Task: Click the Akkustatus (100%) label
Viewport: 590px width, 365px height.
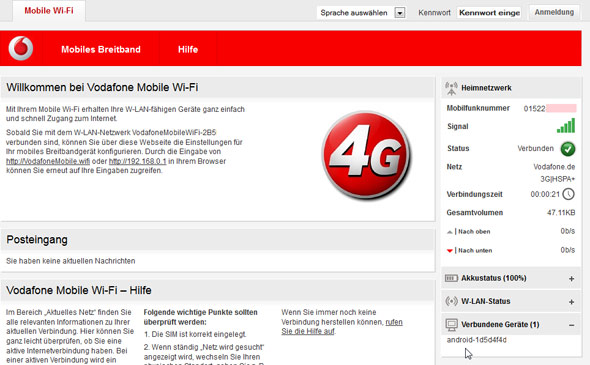Action: pyautogui.click(x=494, y=278)
